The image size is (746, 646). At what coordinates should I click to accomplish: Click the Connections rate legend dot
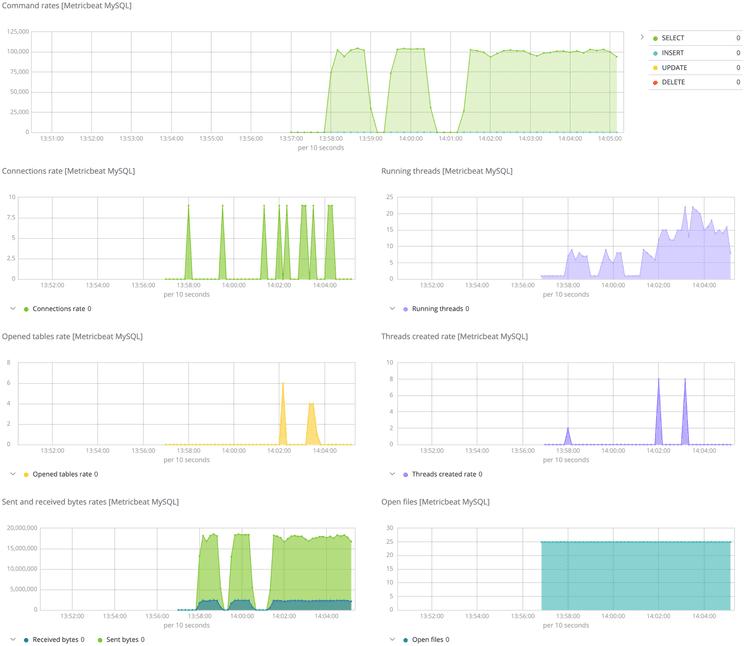(x=26, y=309)
